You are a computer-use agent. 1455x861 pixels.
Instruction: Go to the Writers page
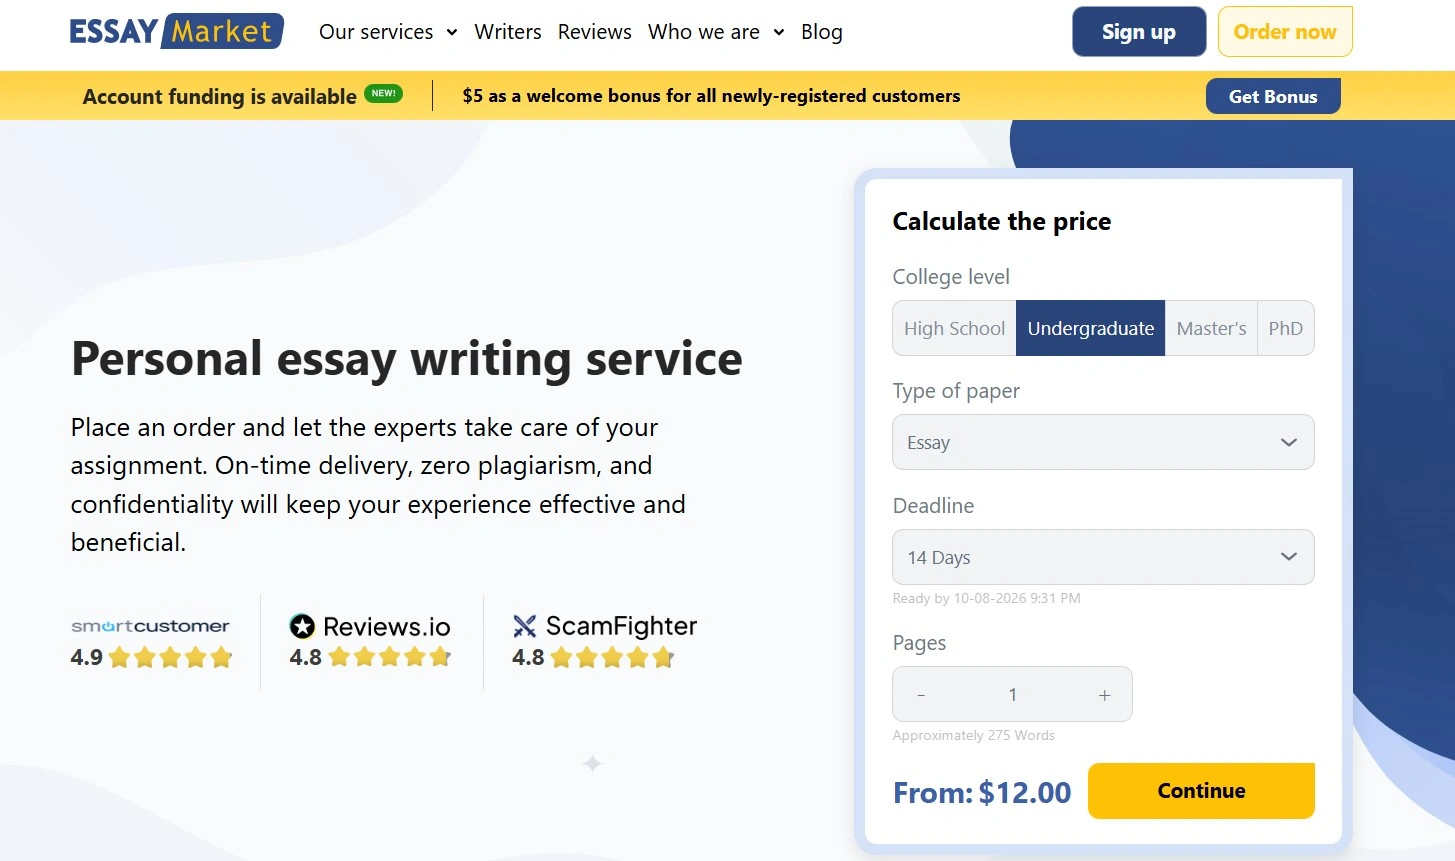click(508, 32)
